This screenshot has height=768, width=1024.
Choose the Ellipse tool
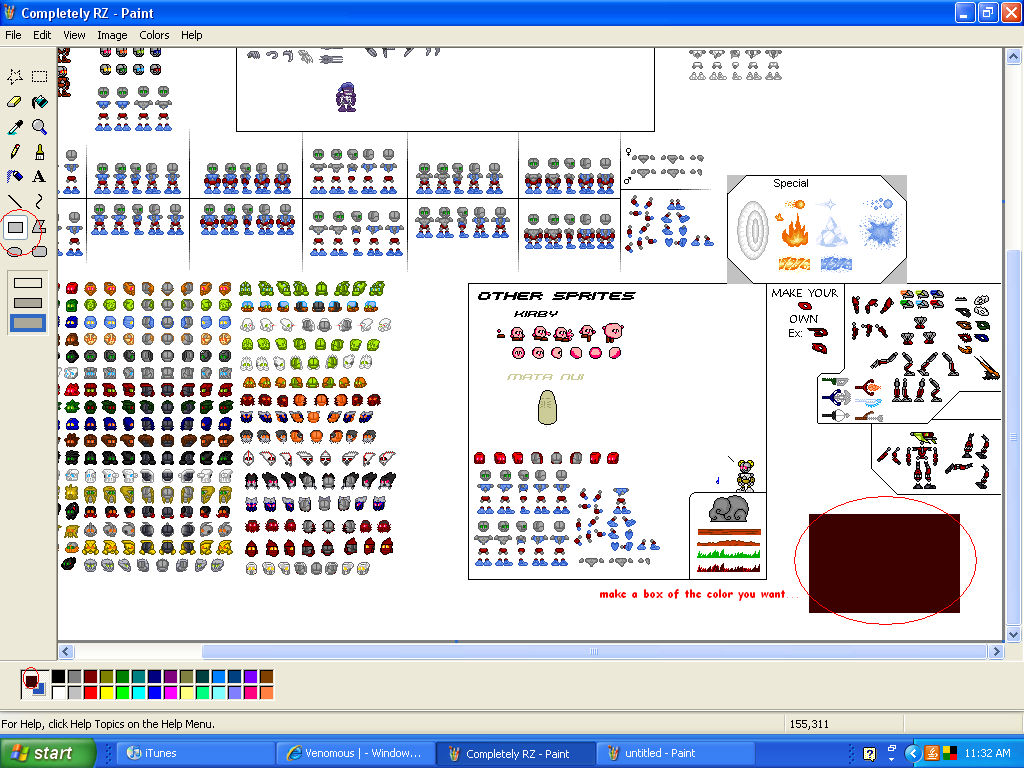click(15, 251)
